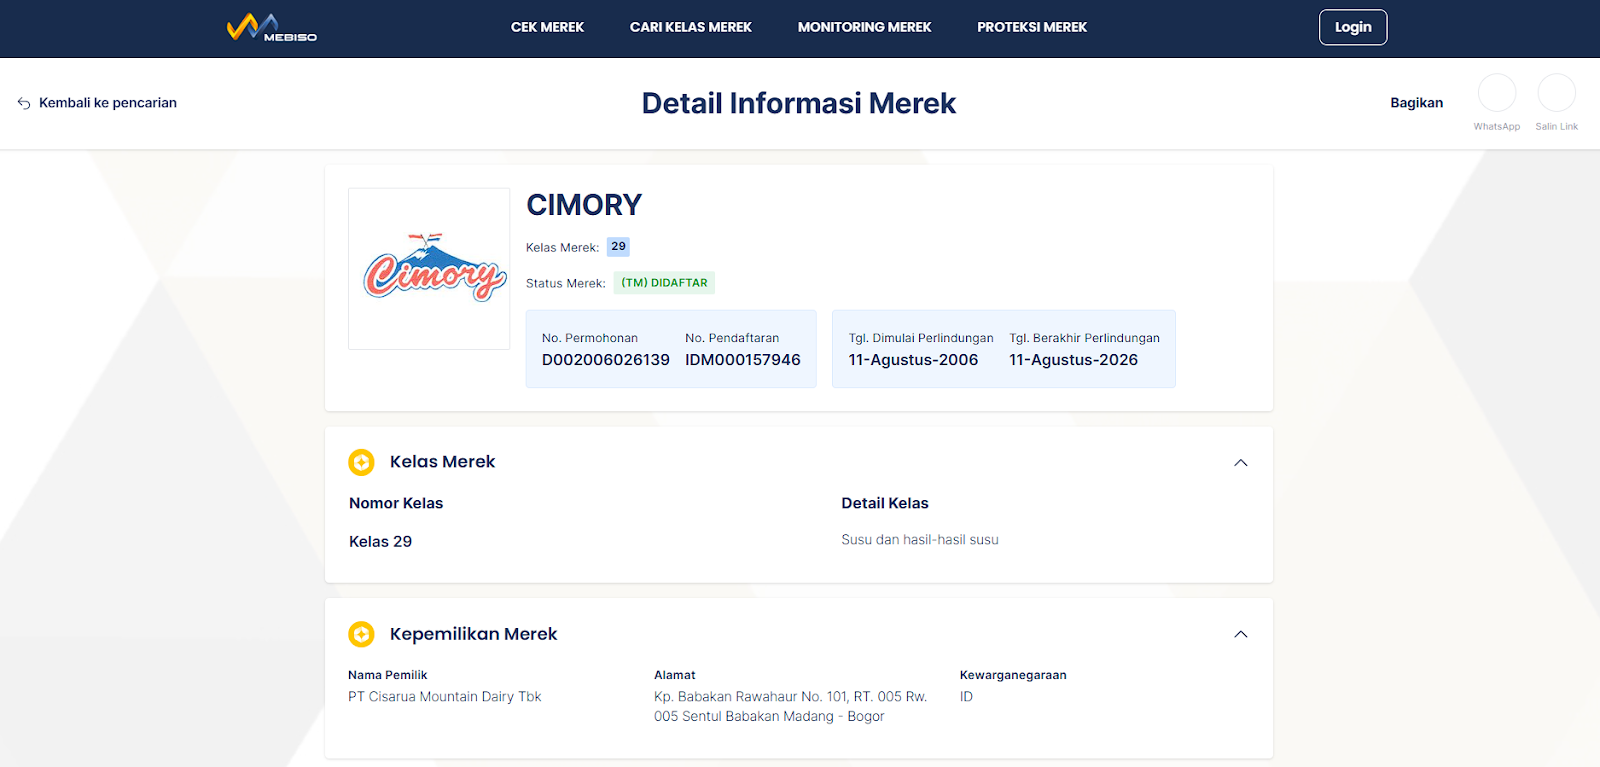Select registration number IDM000157946

pyautogui.click(x=743, y=360)
